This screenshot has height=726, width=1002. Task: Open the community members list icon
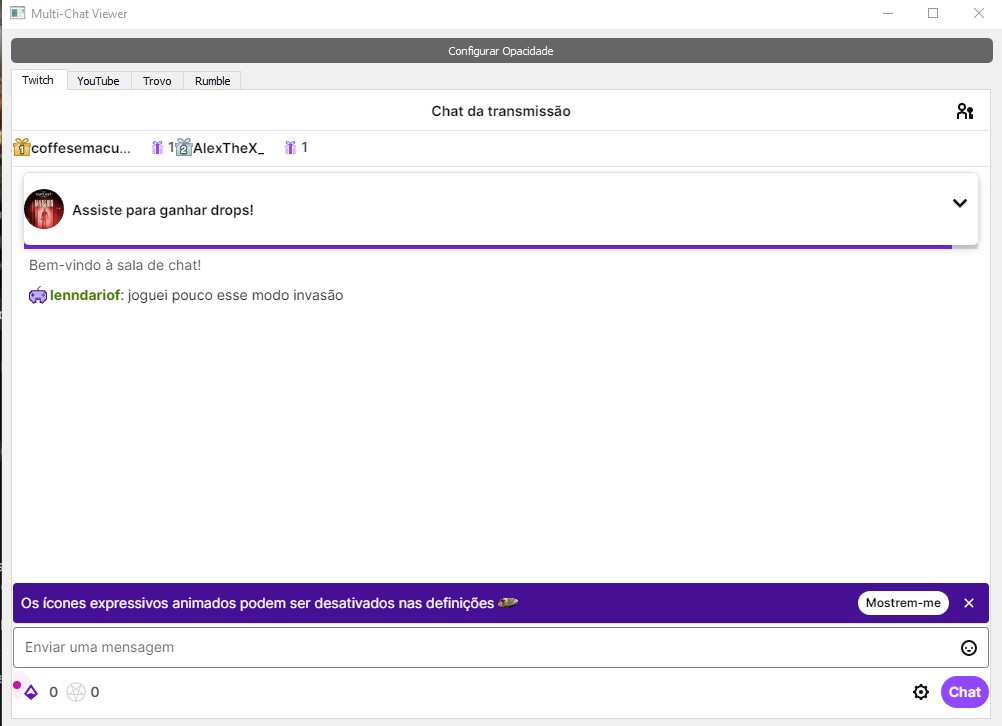click(964, 111)
